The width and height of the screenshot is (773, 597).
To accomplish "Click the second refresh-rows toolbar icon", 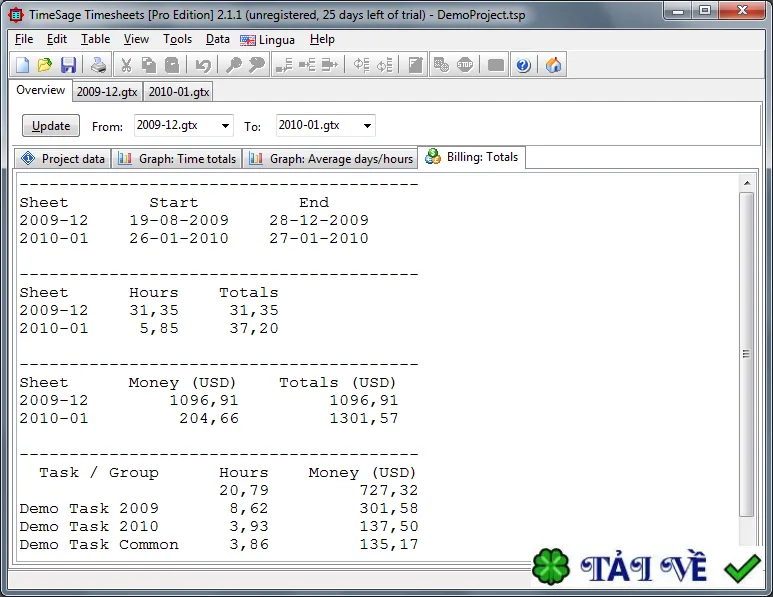I will (385, 65).
